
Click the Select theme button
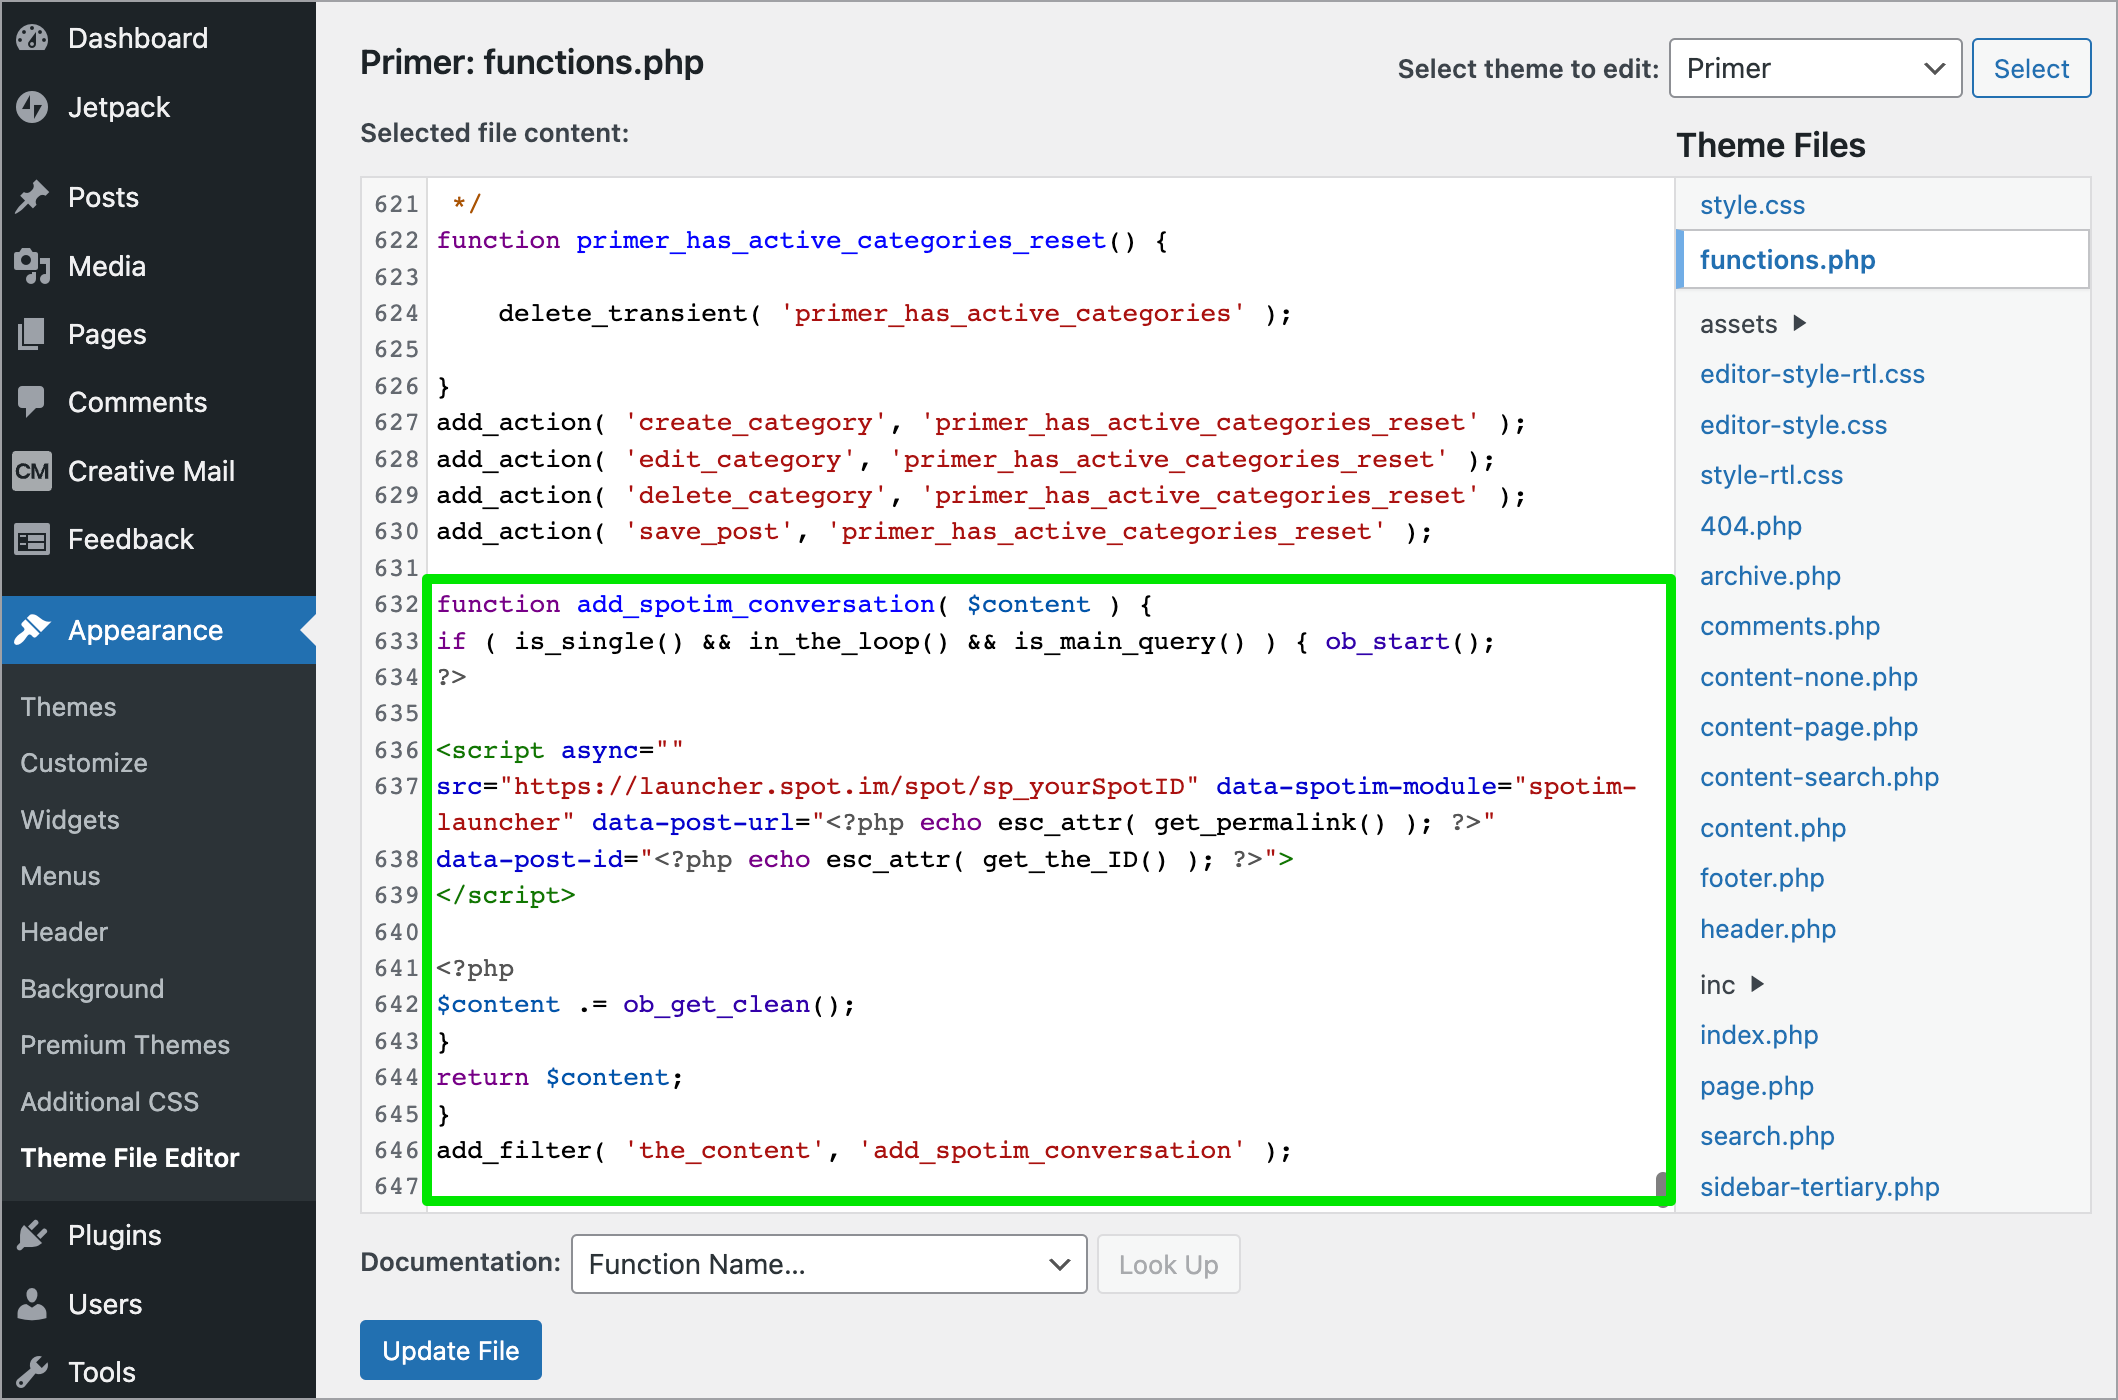2031,68
